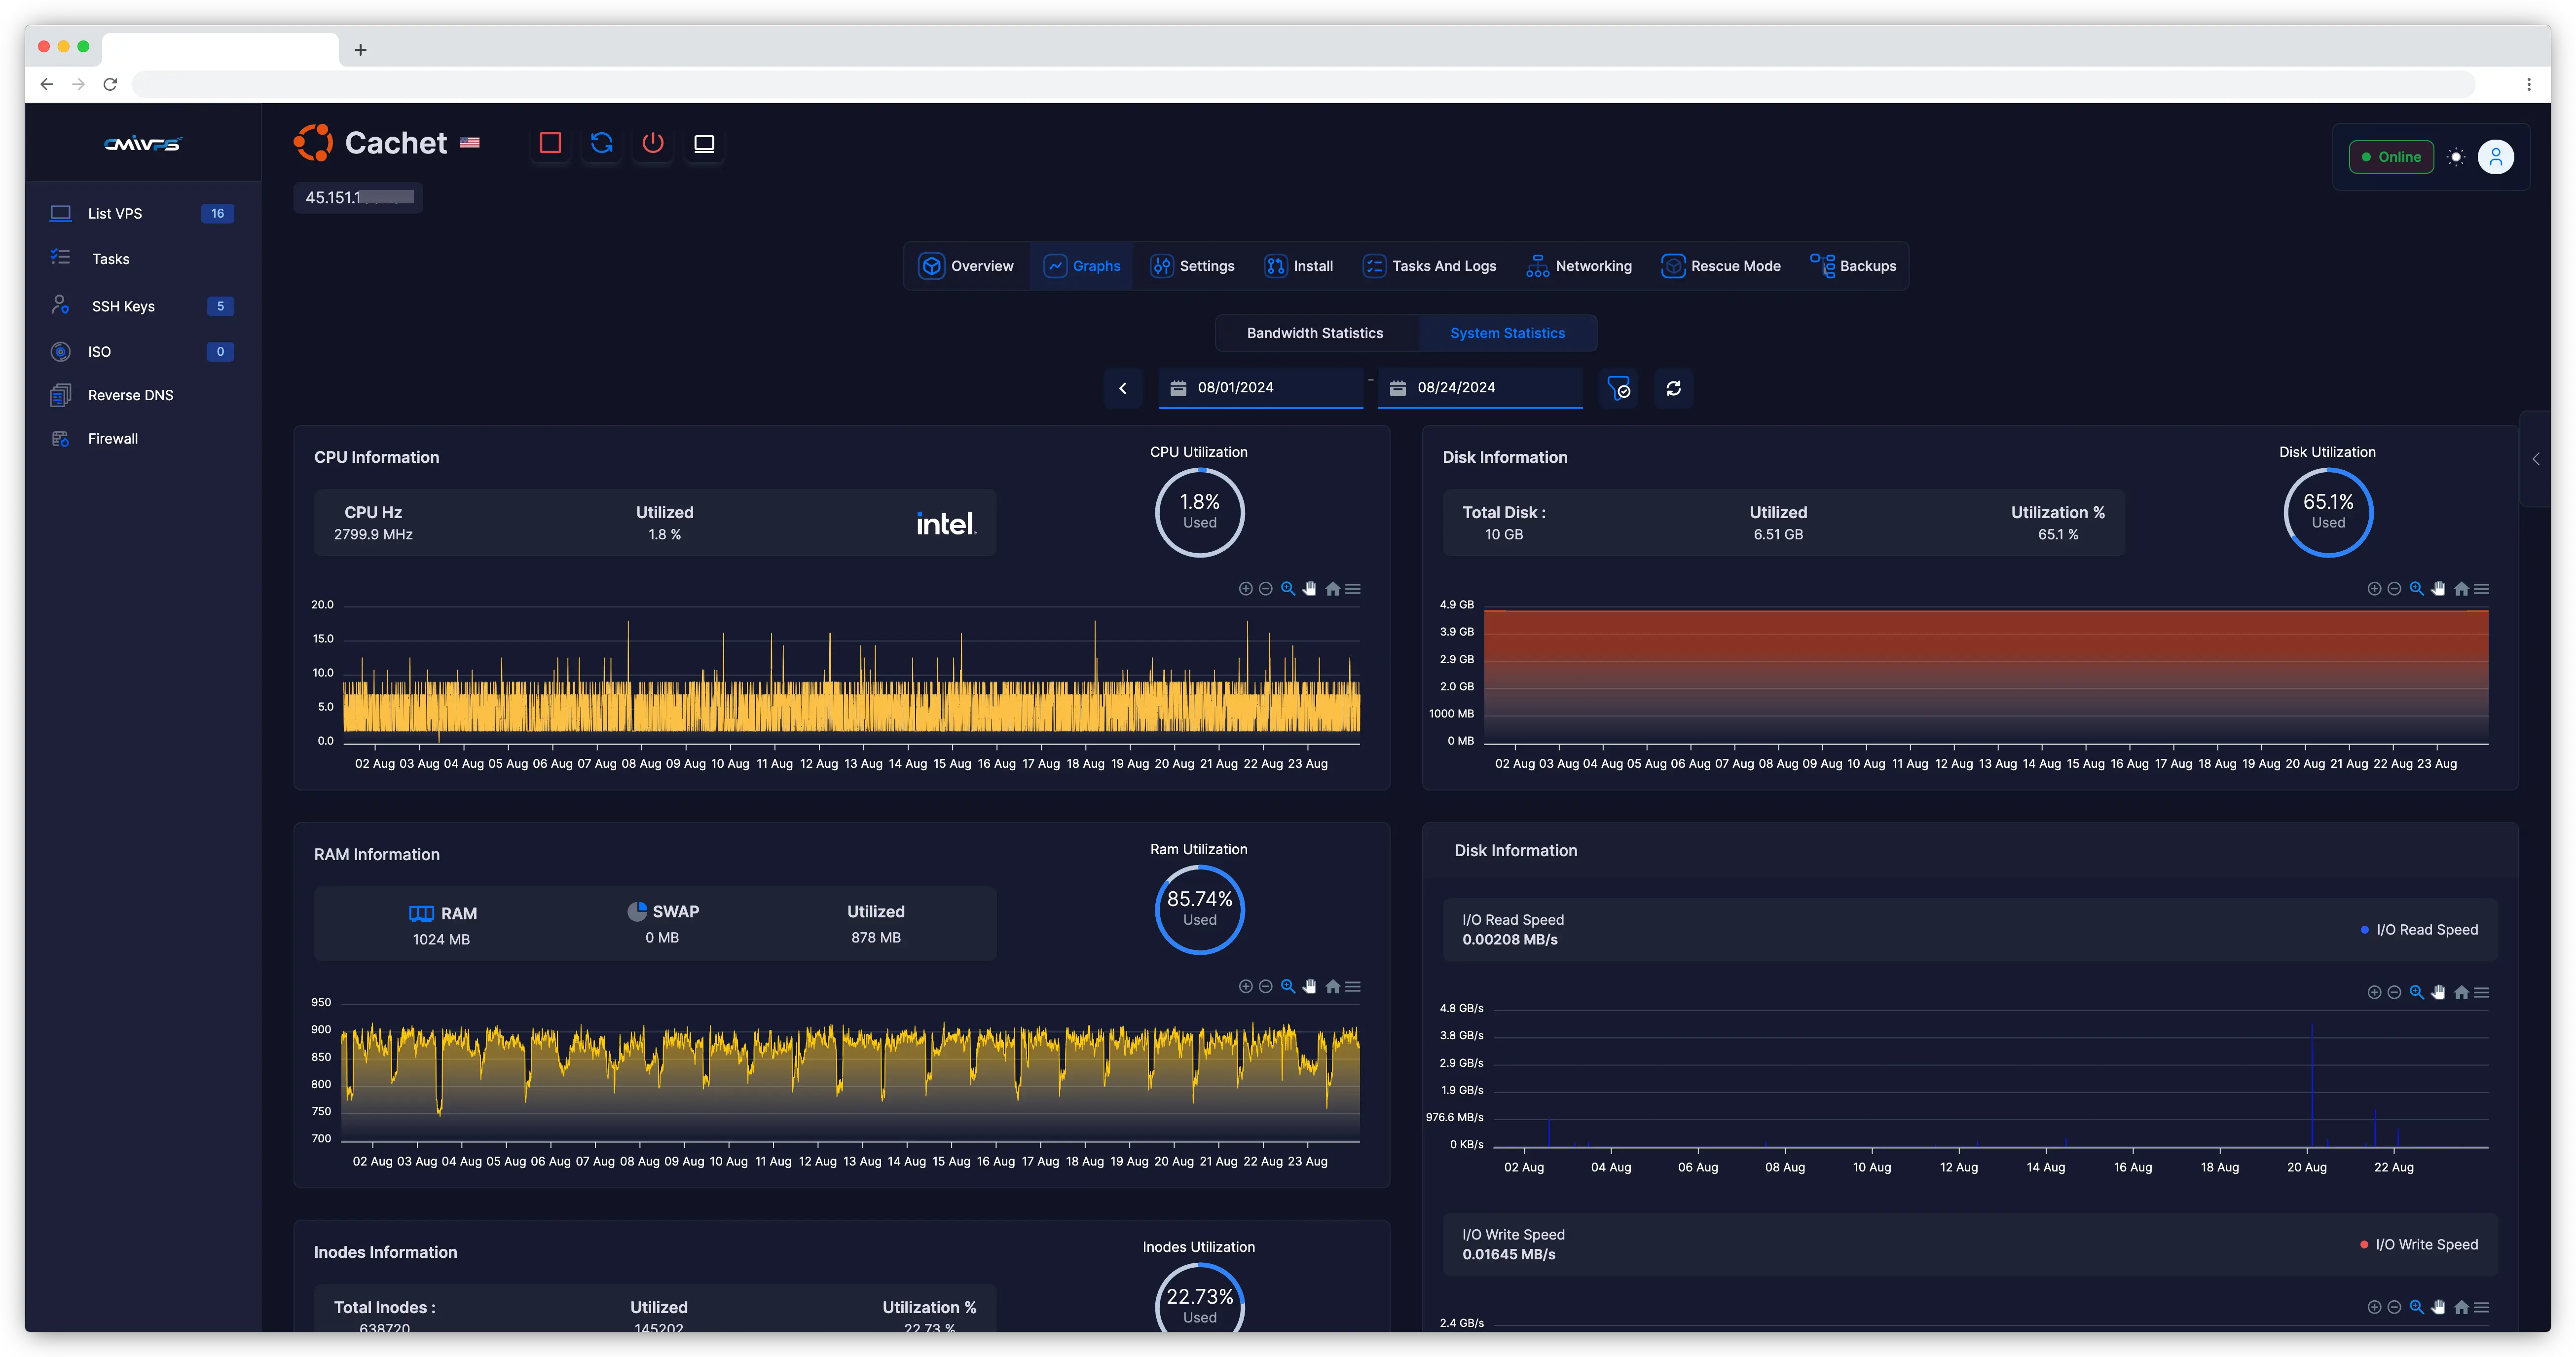Zoom in on the RAM chart with plus icon
The height and width of the screenshot is (1357, 2576).
coord(1245,986)
